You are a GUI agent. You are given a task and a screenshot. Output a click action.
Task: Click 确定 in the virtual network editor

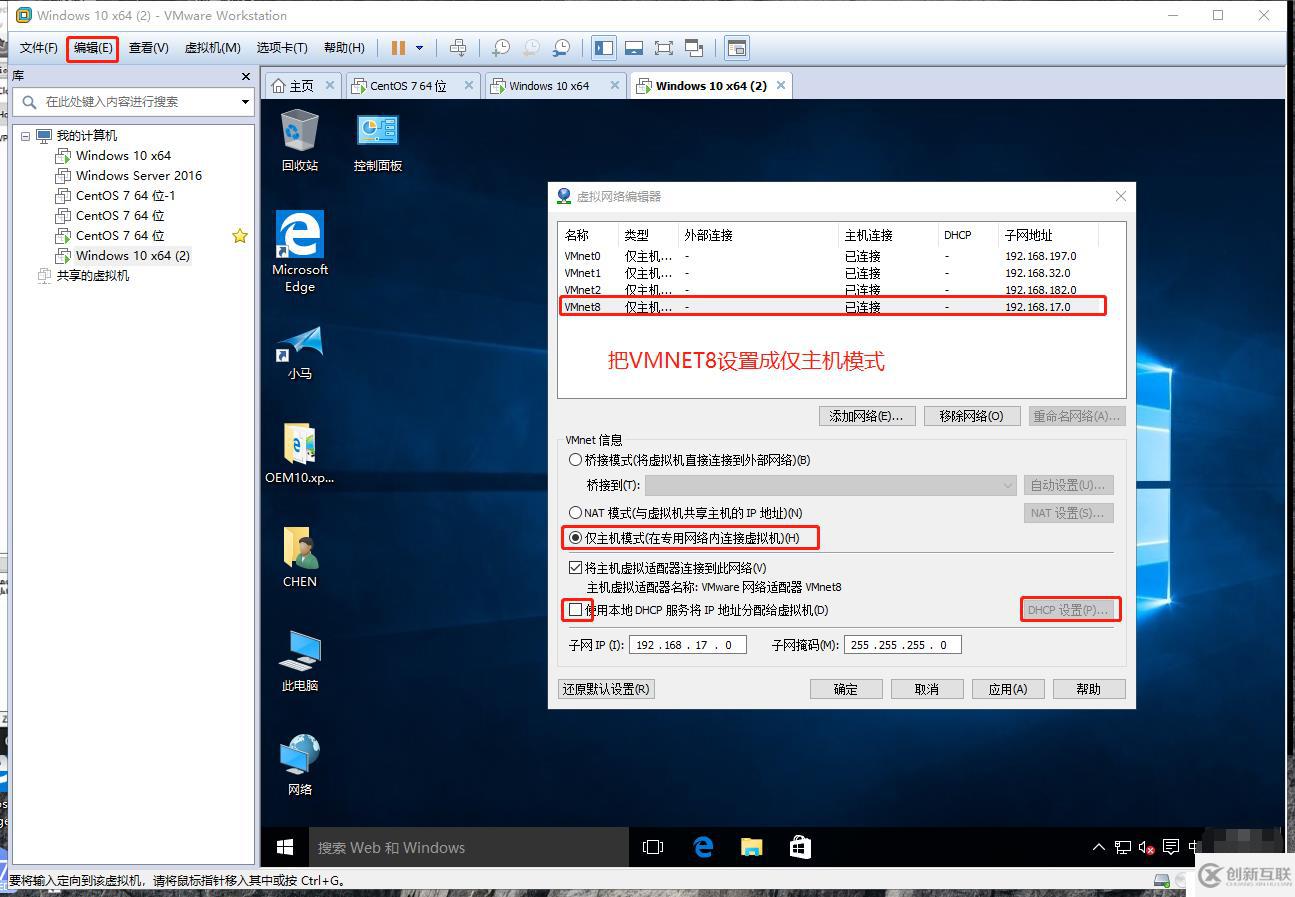(846, 689)
